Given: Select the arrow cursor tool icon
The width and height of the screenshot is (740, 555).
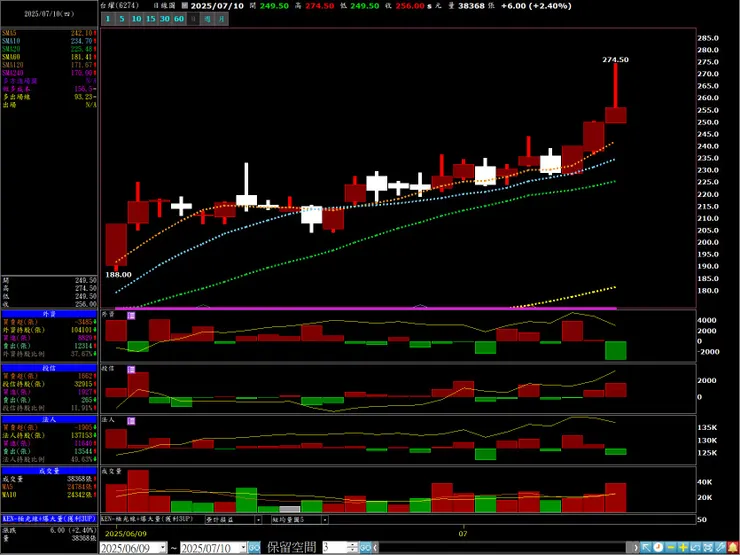Looking at the screenshot, I should [x=646, y=547].
